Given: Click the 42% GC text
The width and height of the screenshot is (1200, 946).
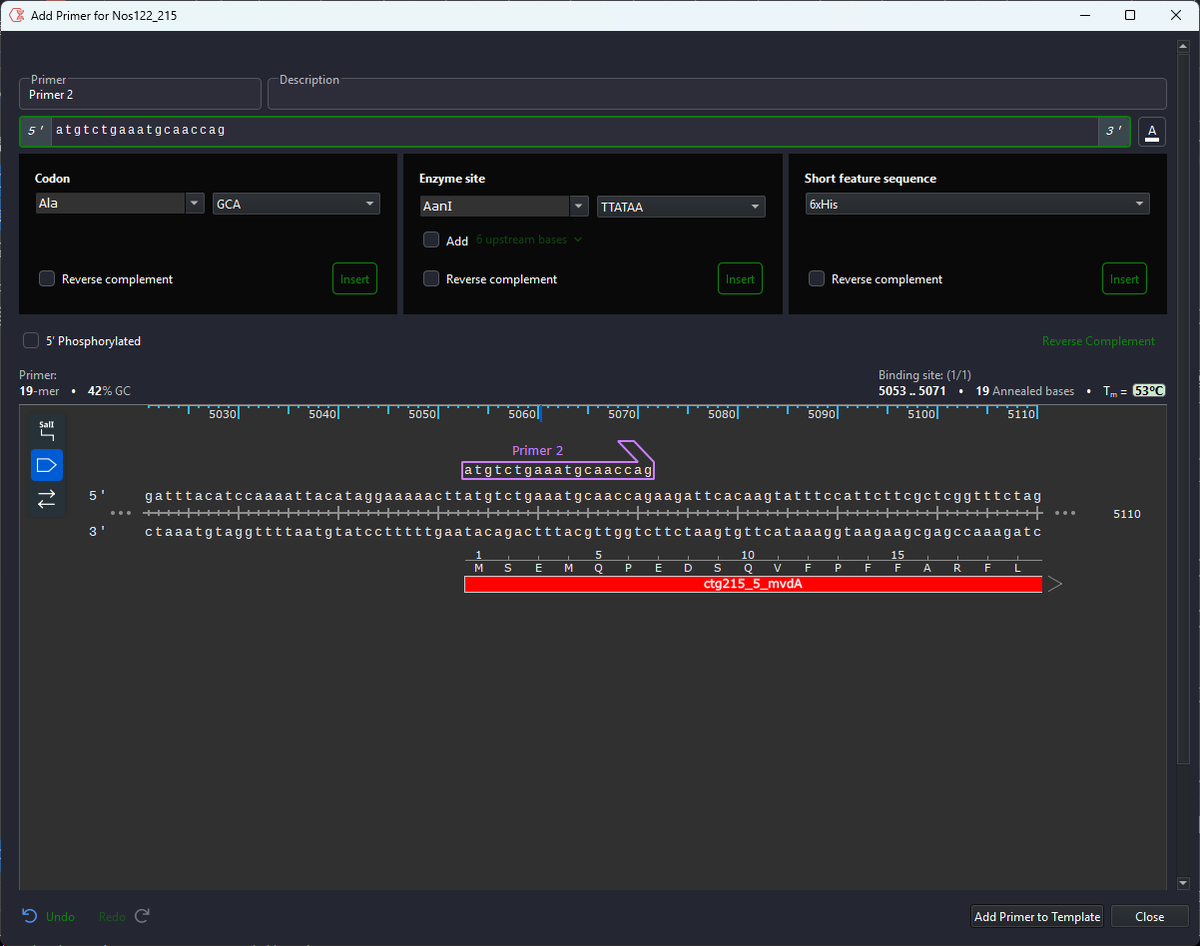Looking at the screenshot, I should click(109, 391).
